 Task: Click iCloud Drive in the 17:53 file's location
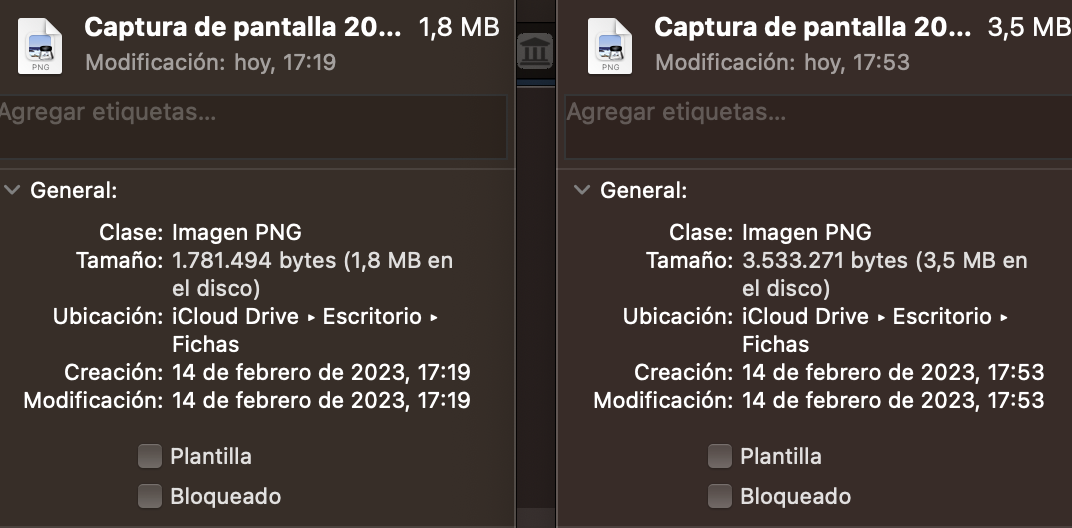click(x=805, y=317)
